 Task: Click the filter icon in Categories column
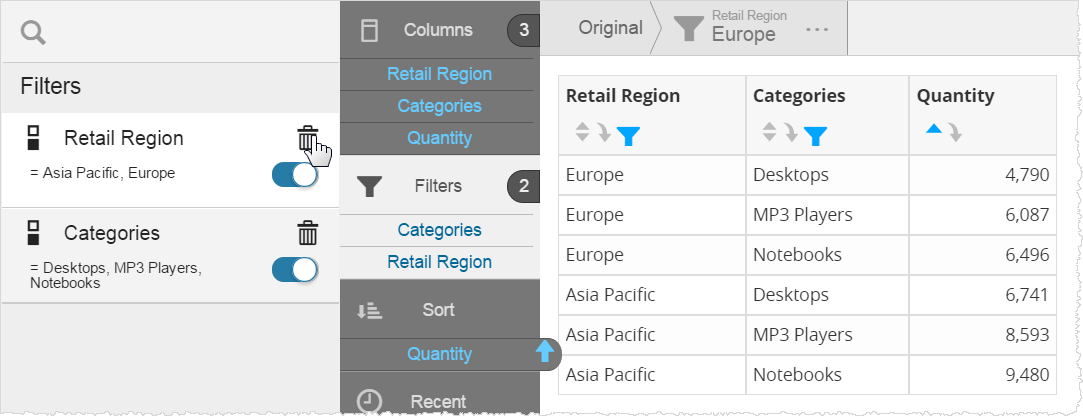pyautogui.click(x=815, y=134)
